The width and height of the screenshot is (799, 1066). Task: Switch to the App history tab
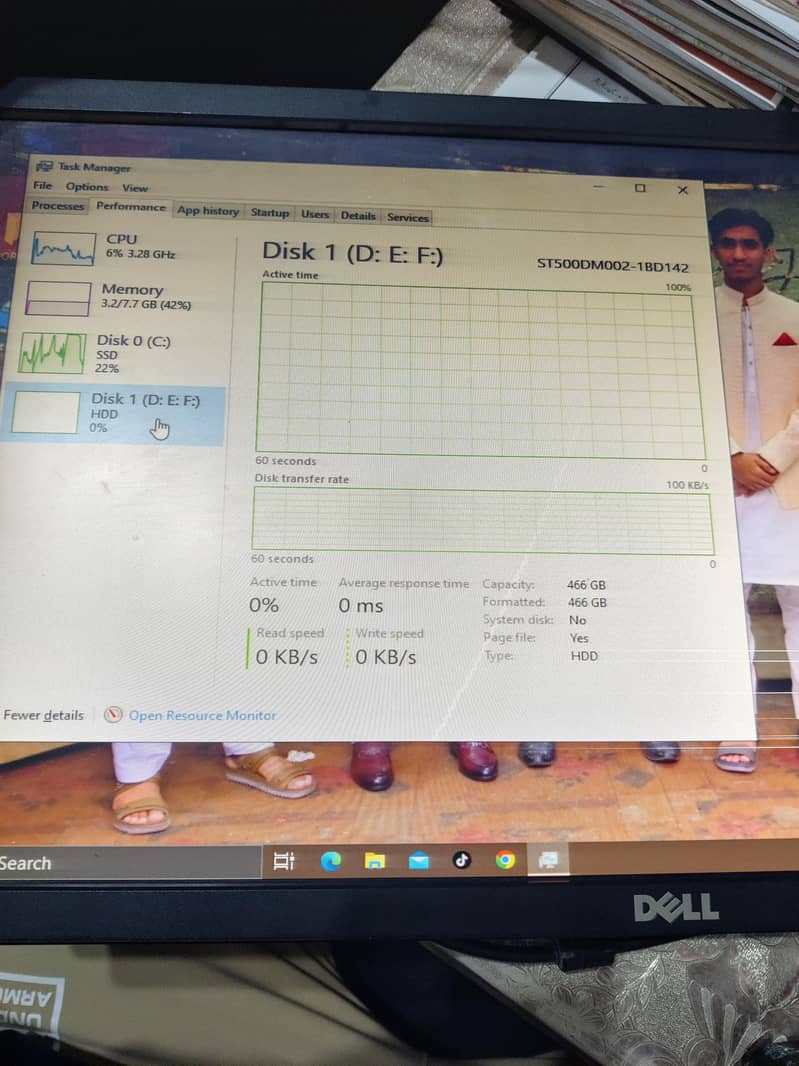click(208, 211)
